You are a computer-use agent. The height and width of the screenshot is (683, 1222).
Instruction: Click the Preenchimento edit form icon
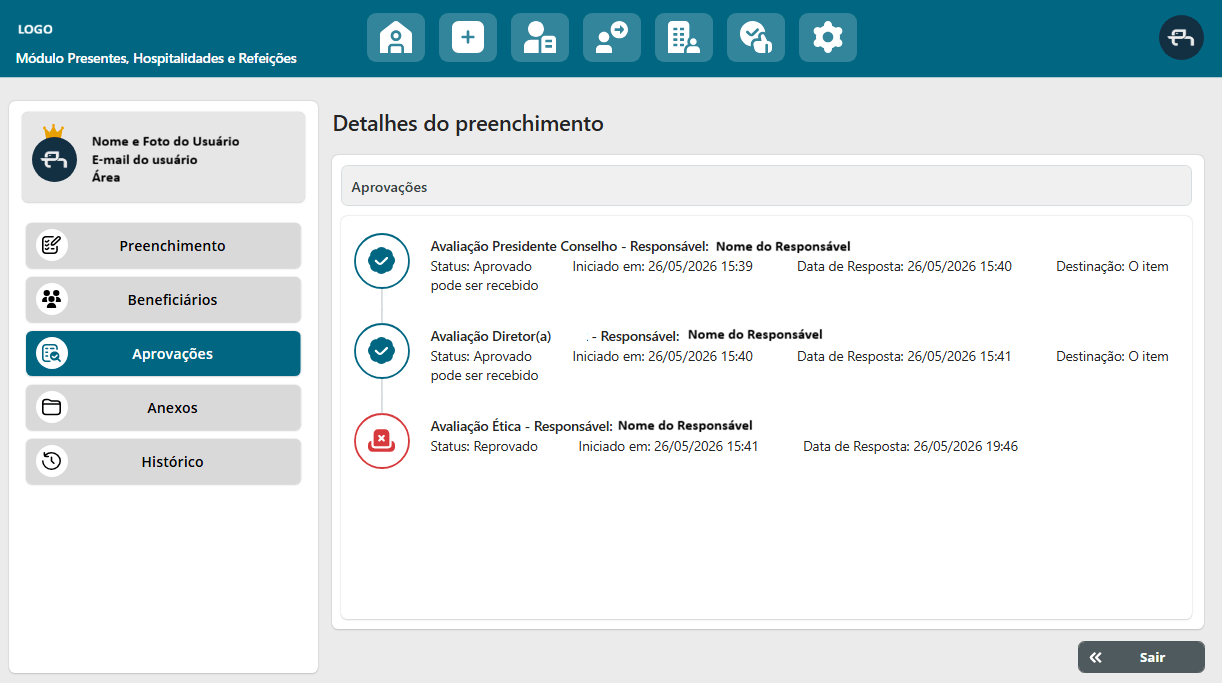tap(52, 246)
